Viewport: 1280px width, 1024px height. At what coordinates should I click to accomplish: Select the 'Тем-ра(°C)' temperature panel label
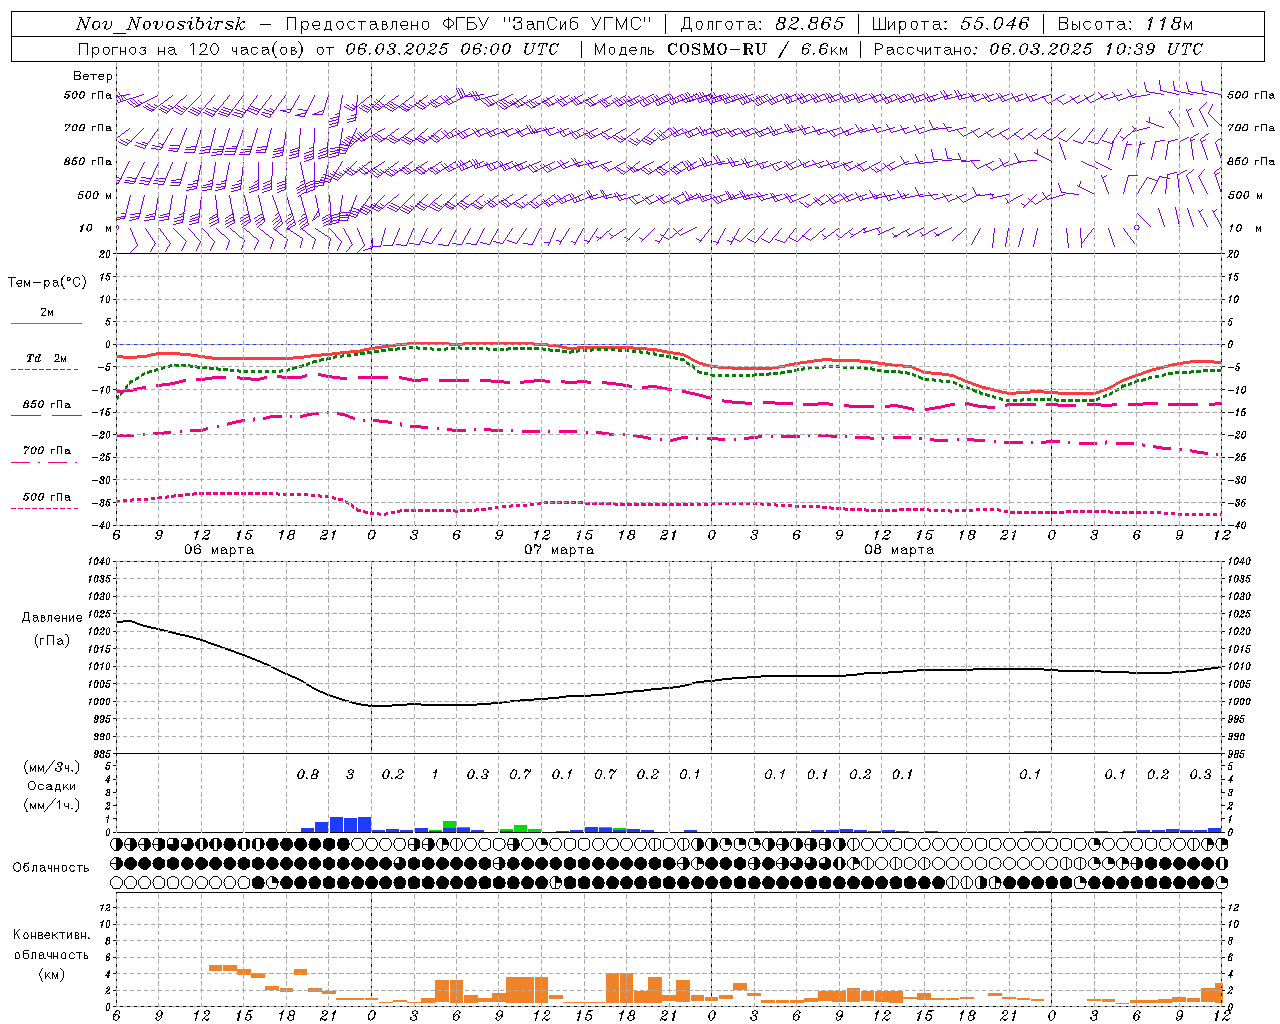[47, 283]
